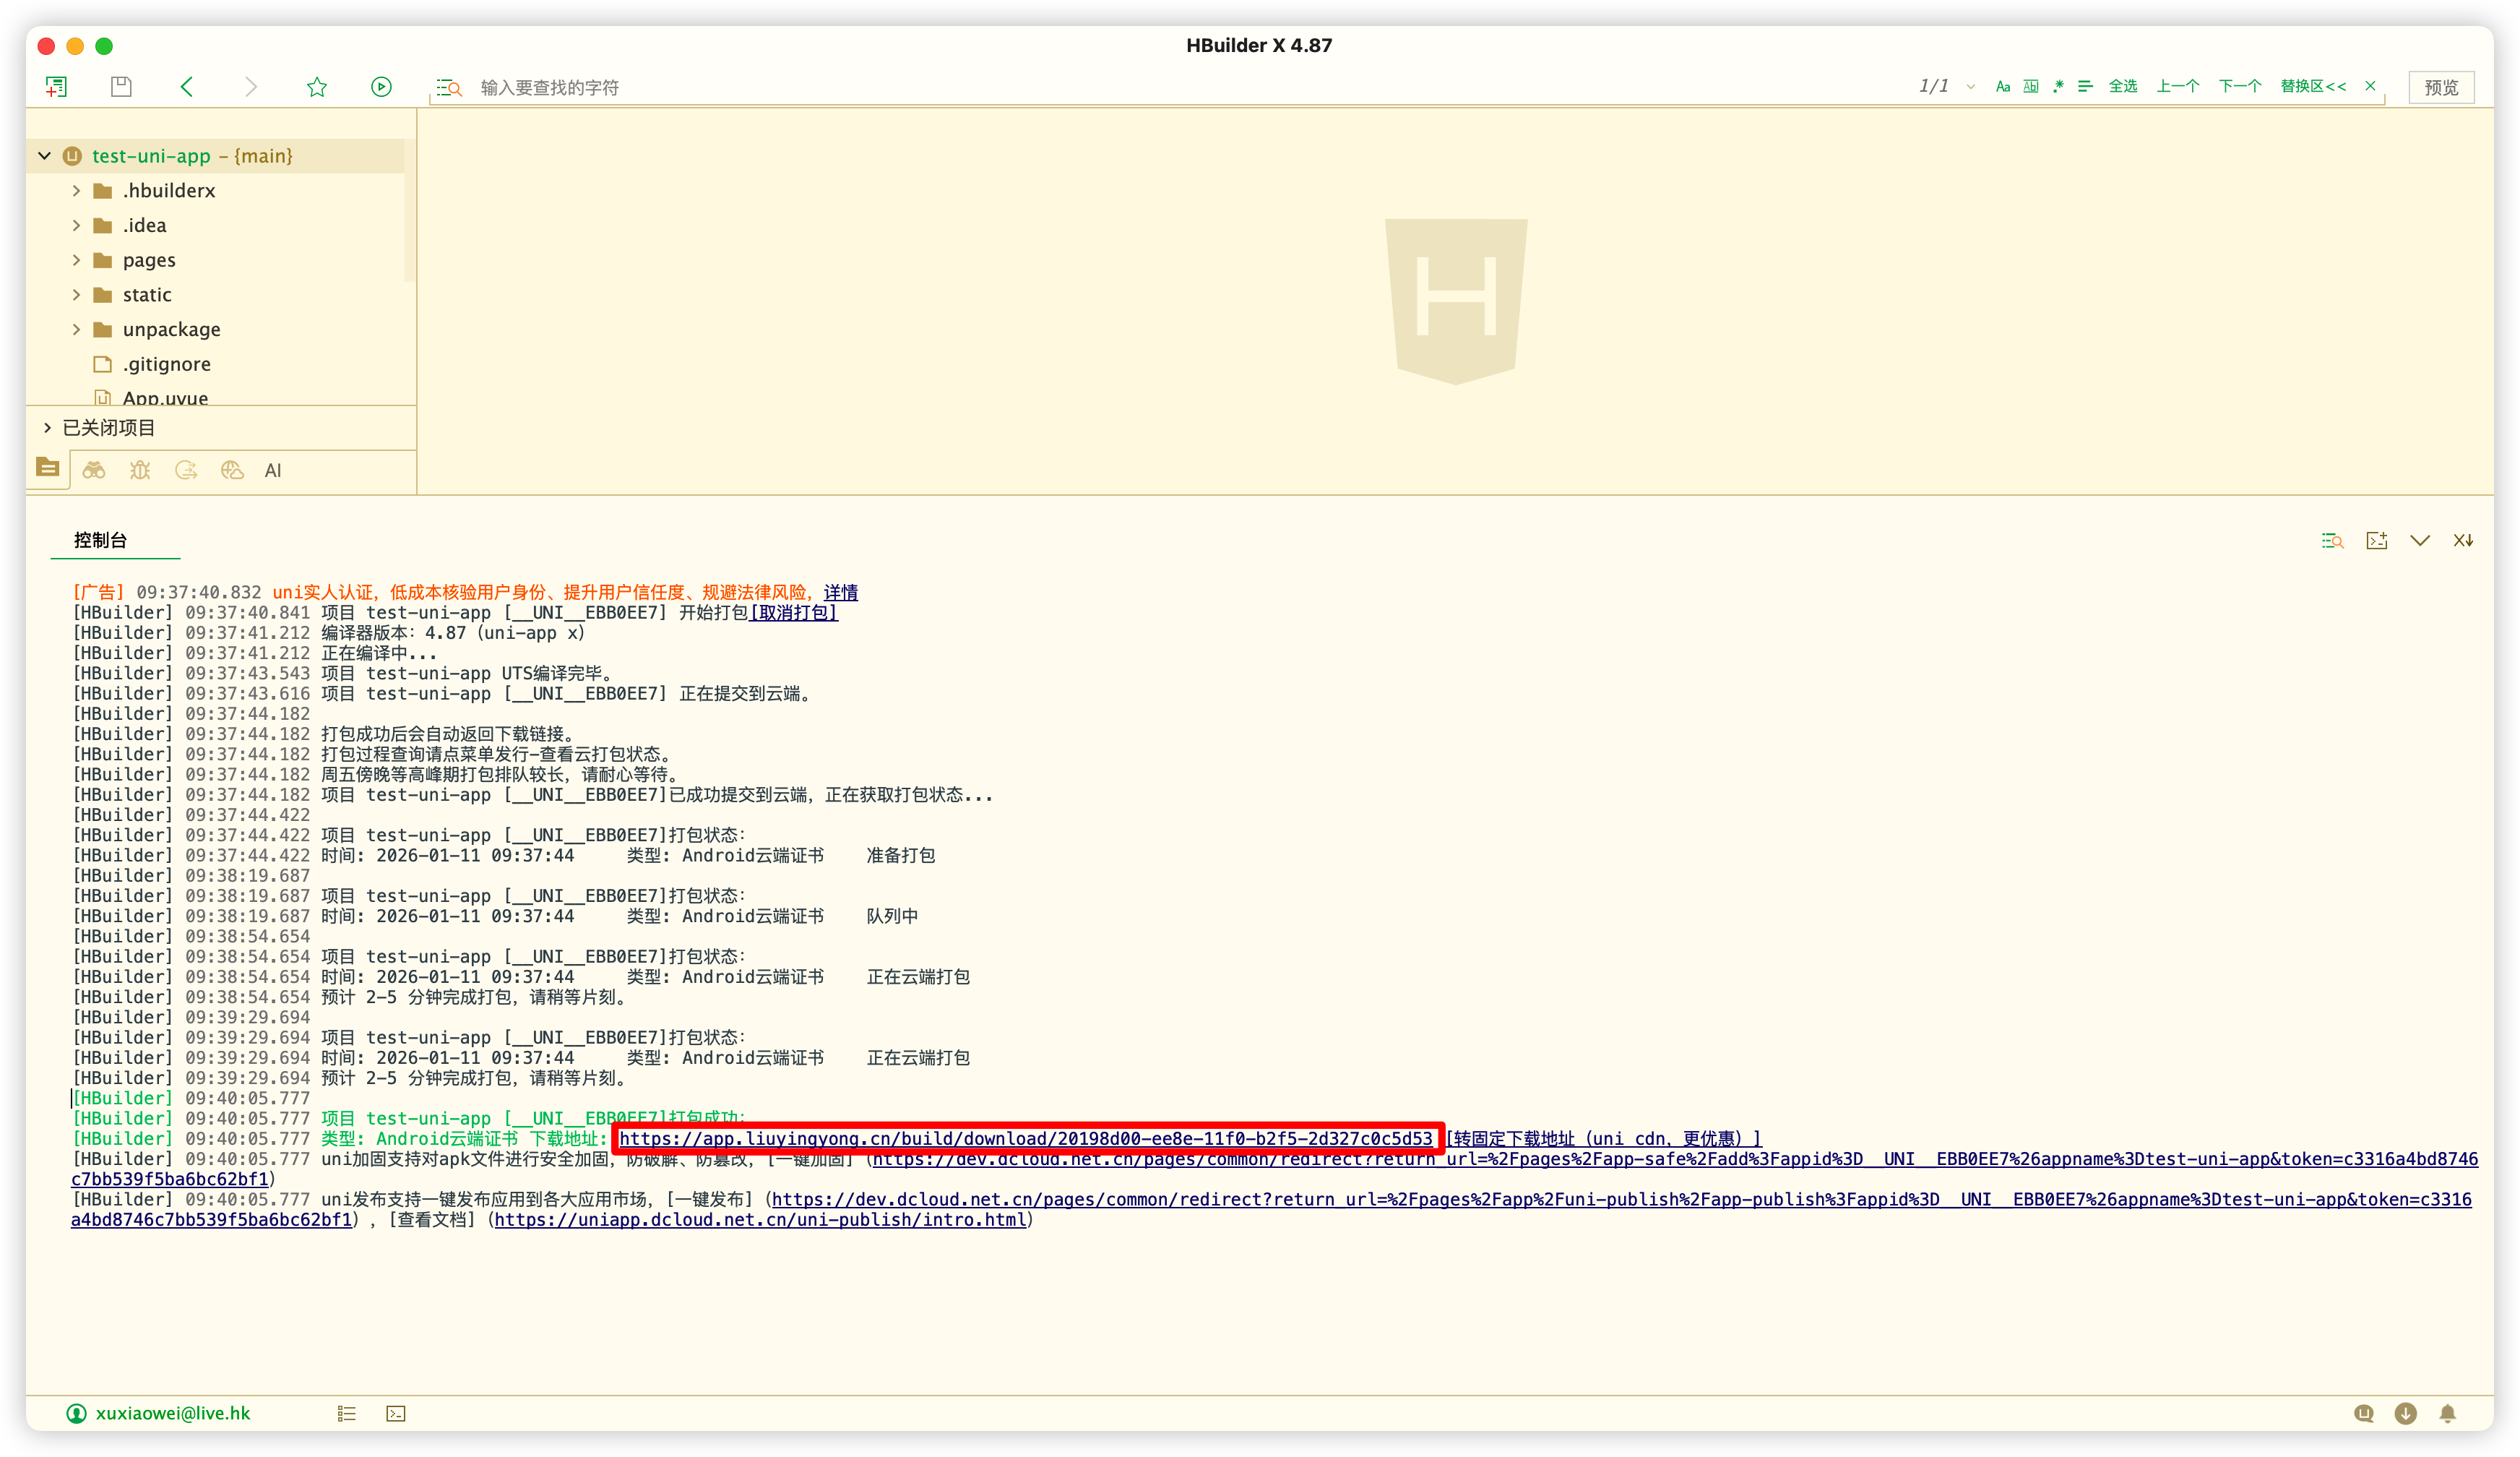This screenshot has height=1457, width=2520.
Task: Select the 控制台 console tab
Action: (x=100, y=540)
